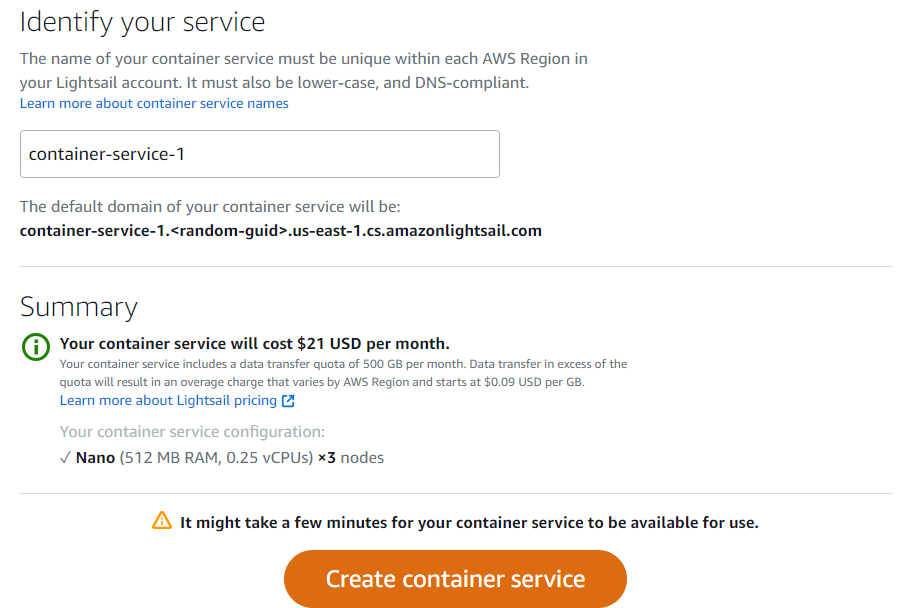Click the ×3 nodes scale text
Viewport: 902px width, 608px height.
[x=351, y=458]
